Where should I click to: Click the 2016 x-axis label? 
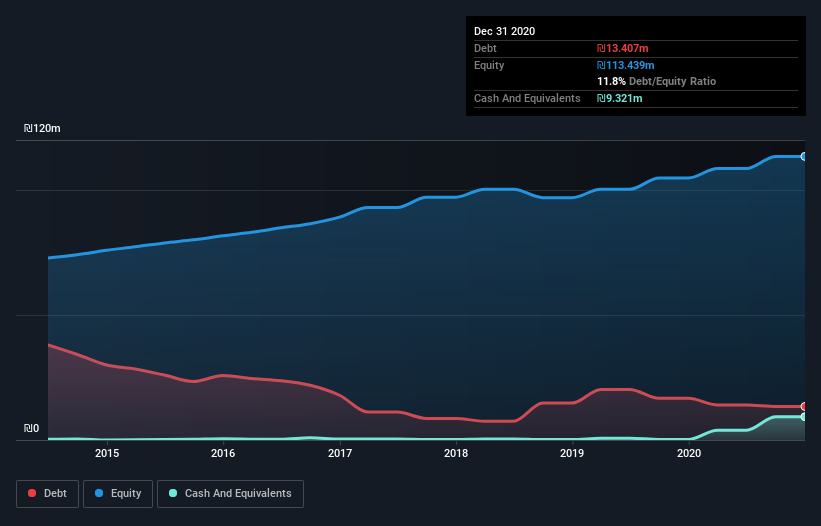pyautogui.click(x=223, y=453)
